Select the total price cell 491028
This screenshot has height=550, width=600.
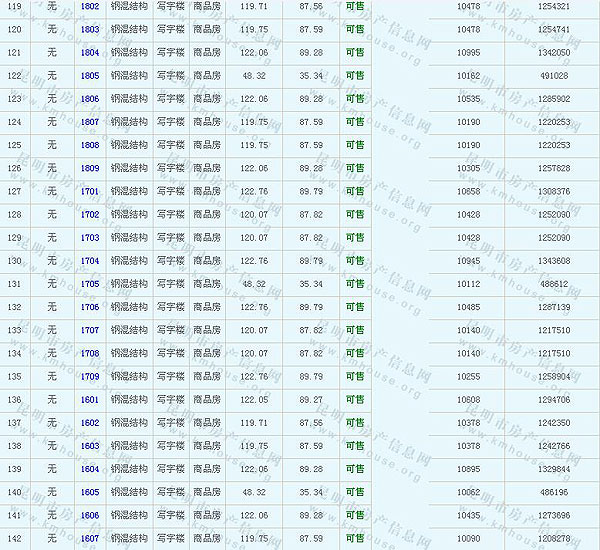(x=553, y=75)
